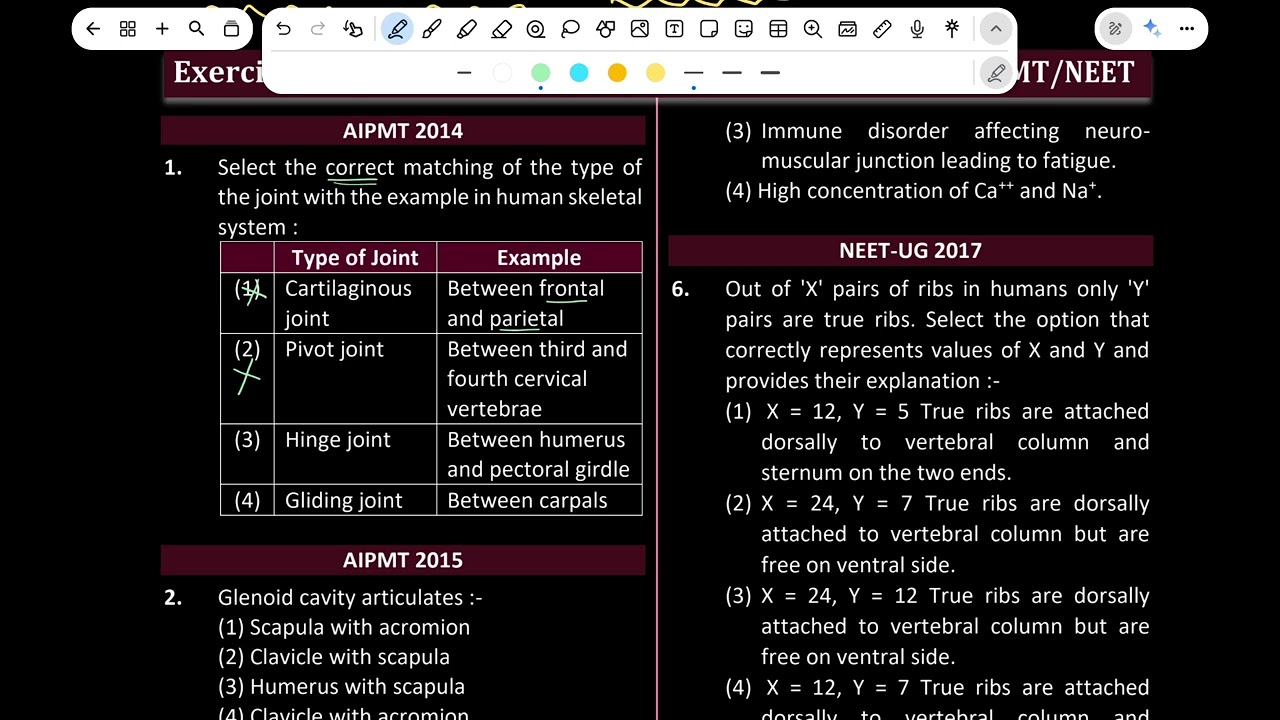
Task: Click the 'NEET-UG 2017' section heading
Action: point(910,251)
